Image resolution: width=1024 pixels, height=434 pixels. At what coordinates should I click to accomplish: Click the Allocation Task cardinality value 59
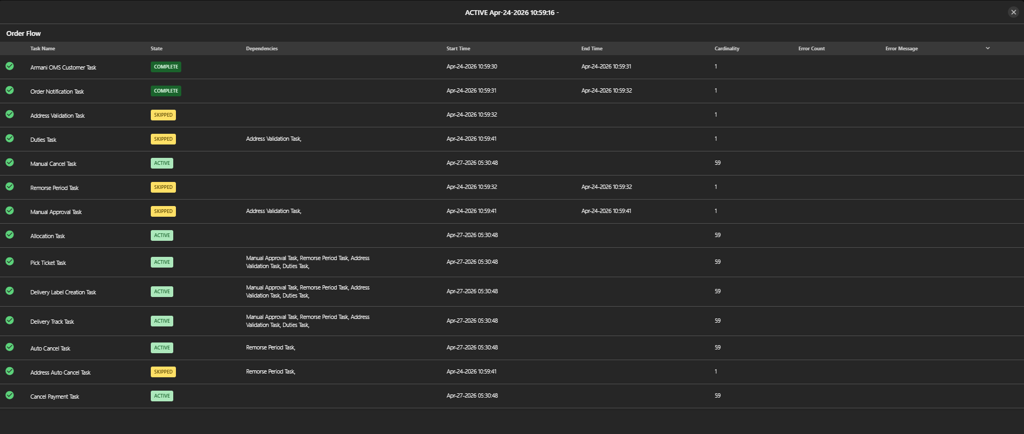(x=718, y=235)
